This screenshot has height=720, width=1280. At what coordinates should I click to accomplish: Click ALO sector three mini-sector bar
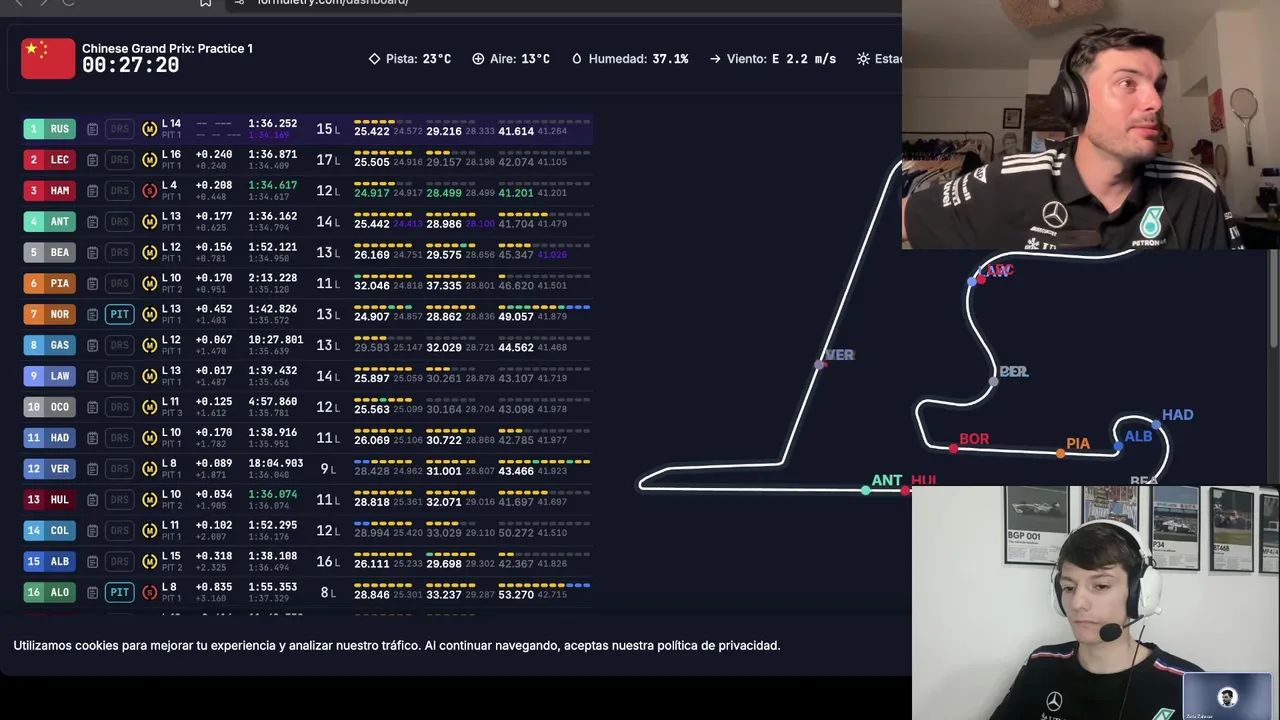(x=544, y=585)
